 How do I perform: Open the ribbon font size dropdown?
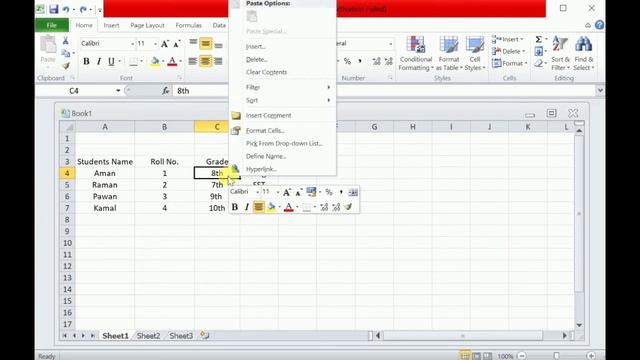pyautogui.click(x=156, y=44)
